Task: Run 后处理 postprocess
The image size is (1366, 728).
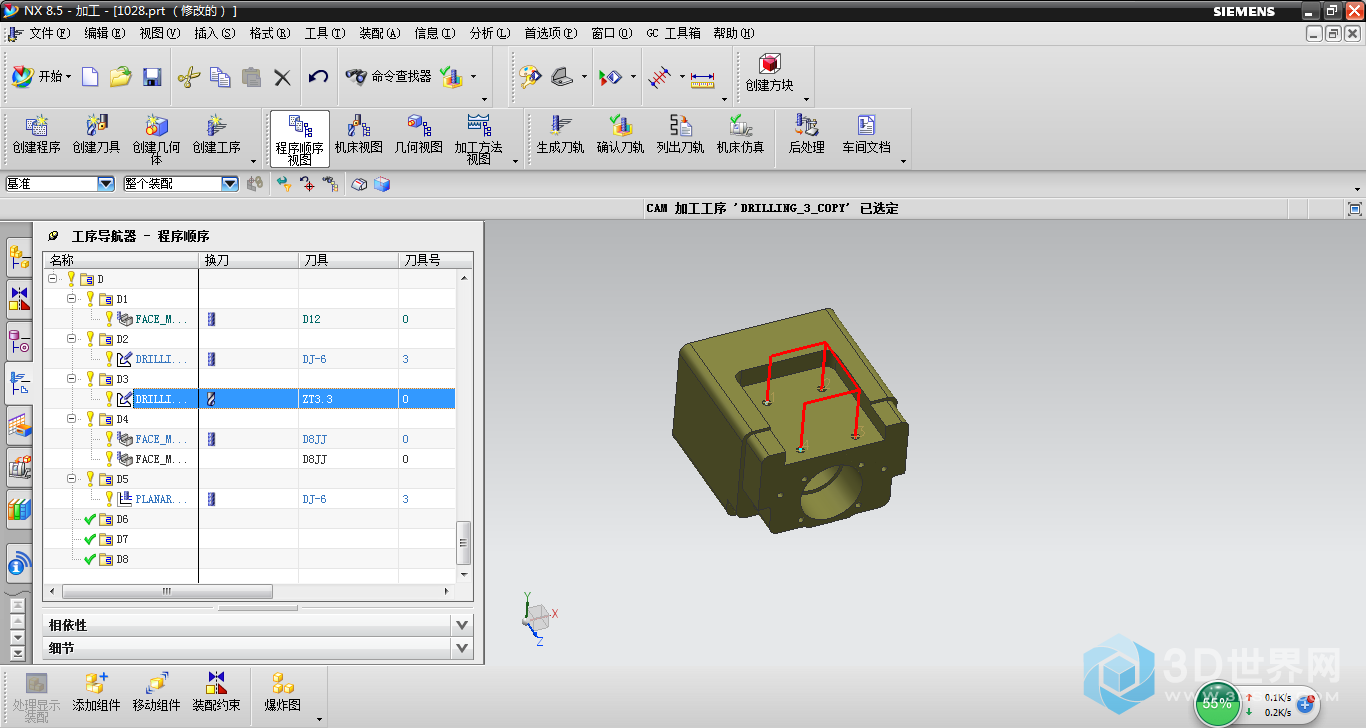Action: (806, 135)
